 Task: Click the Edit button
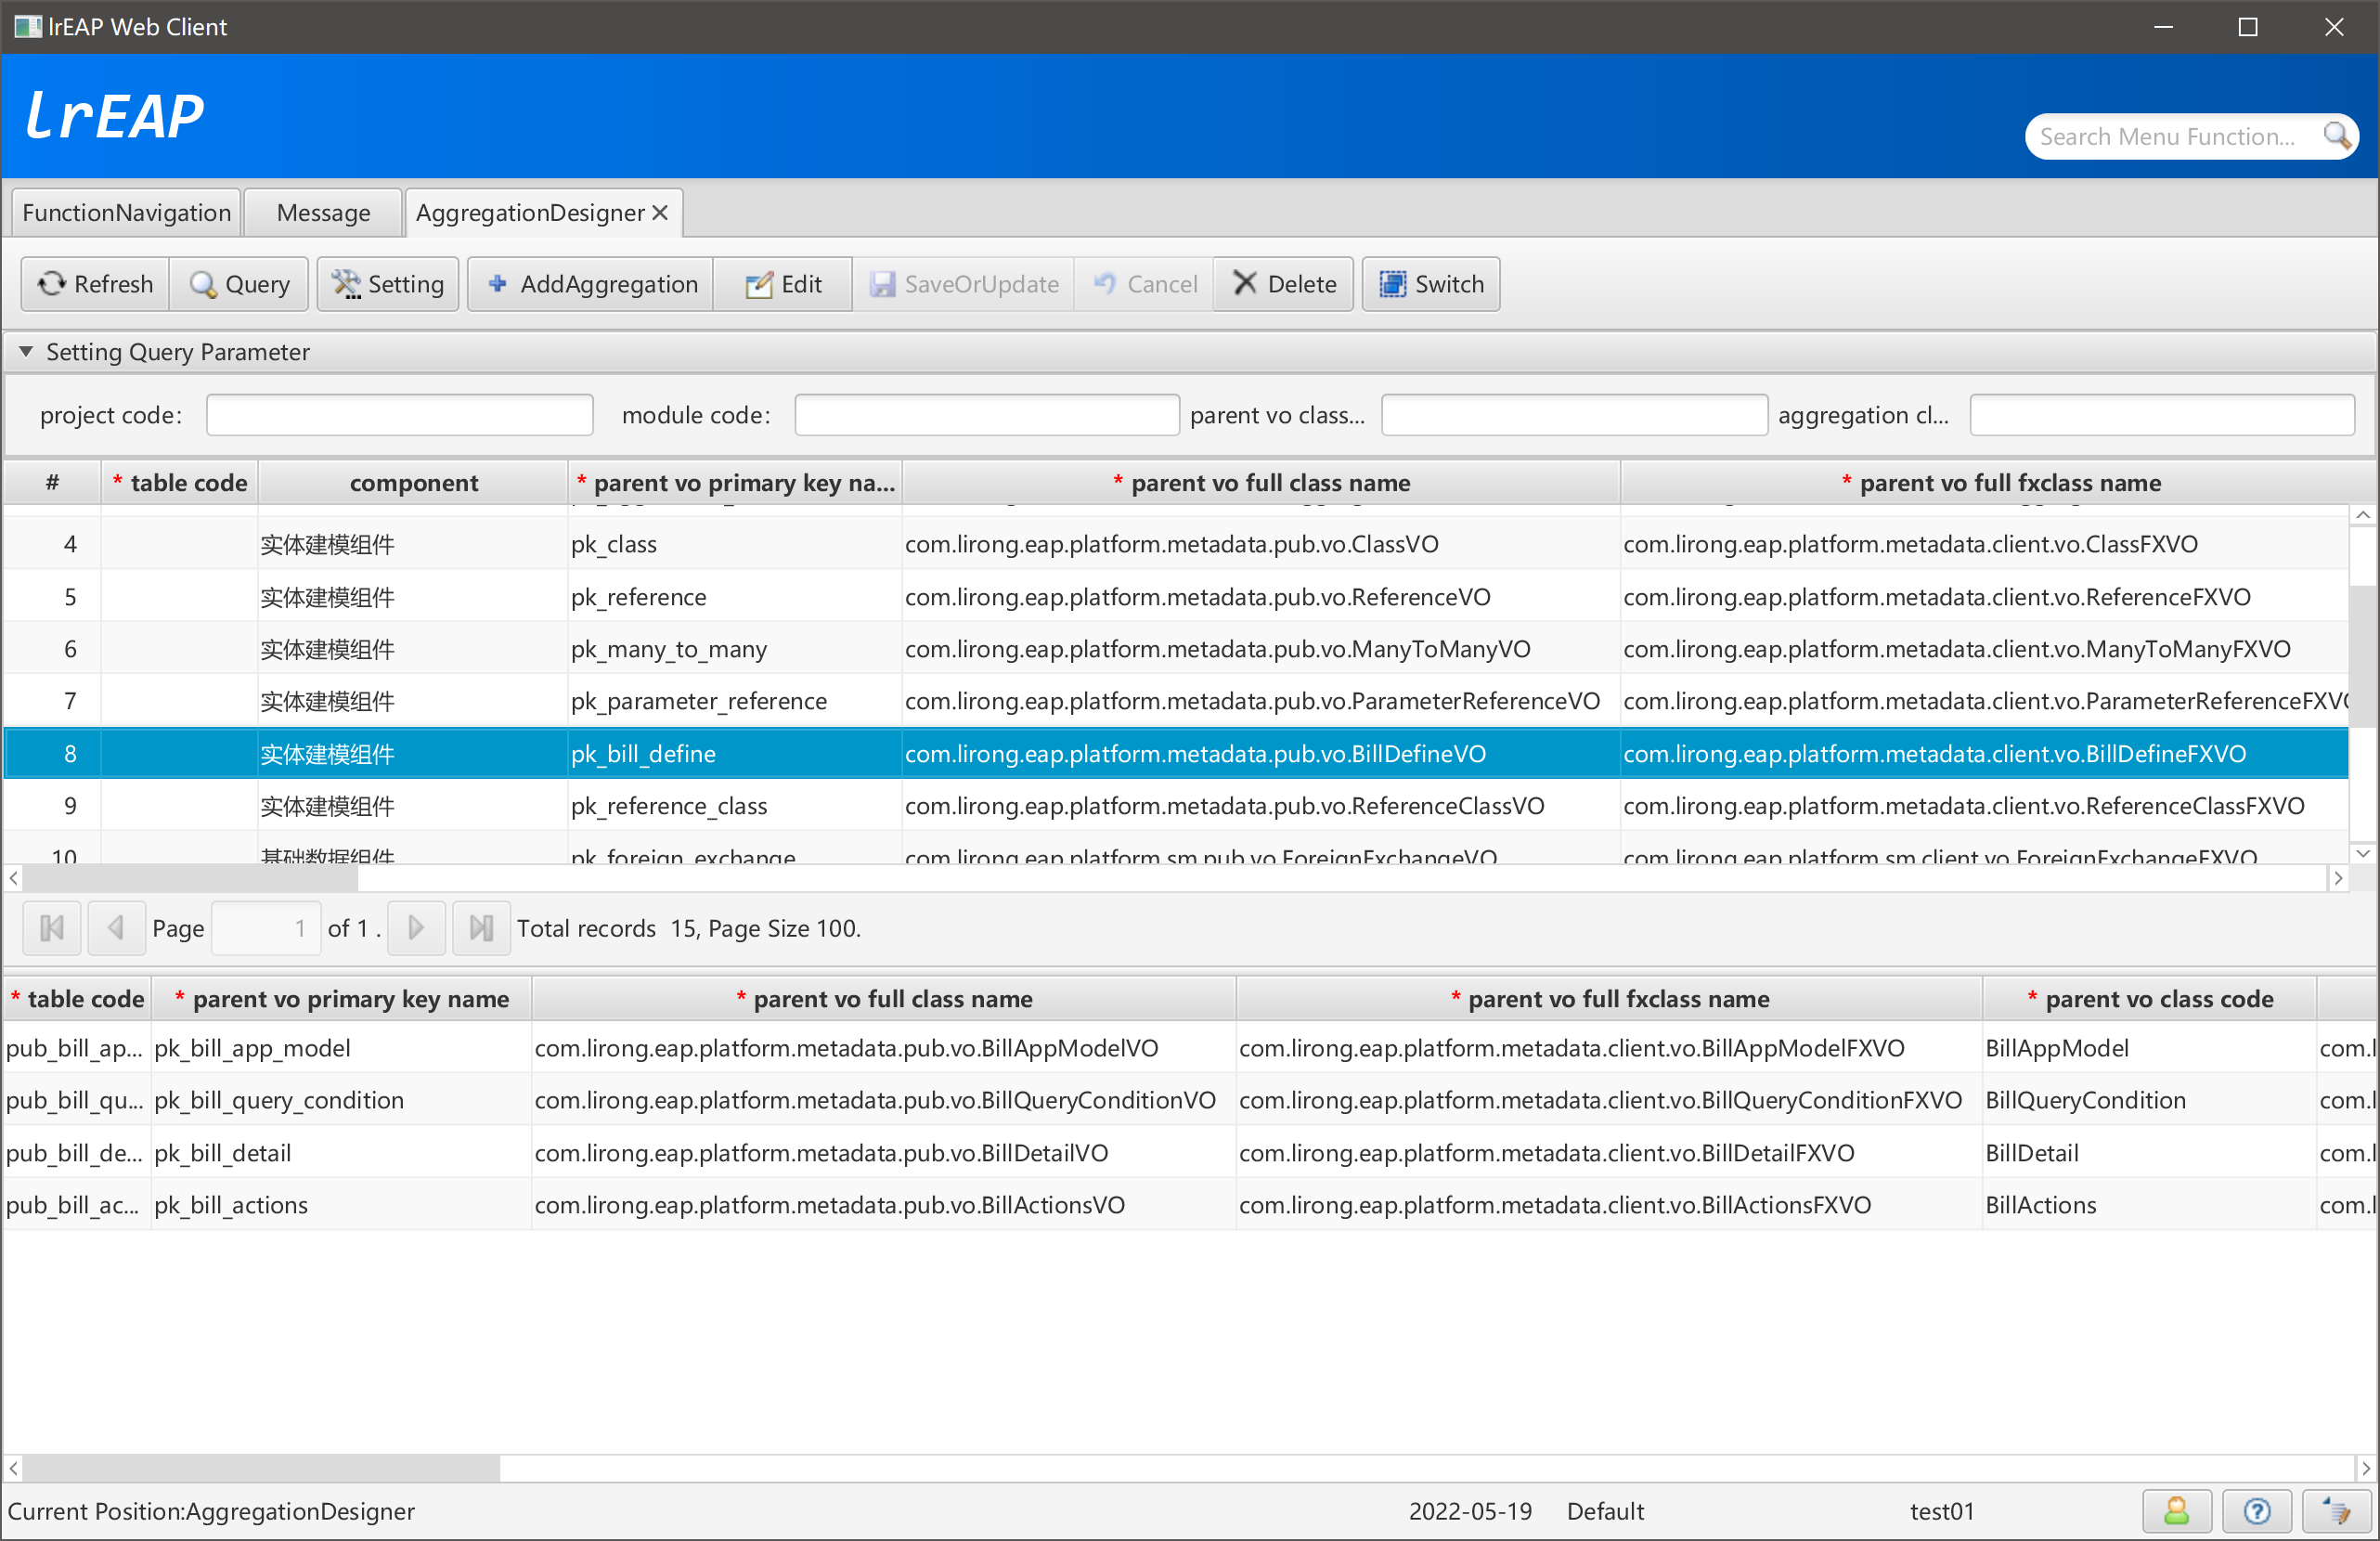coord(783,284)
